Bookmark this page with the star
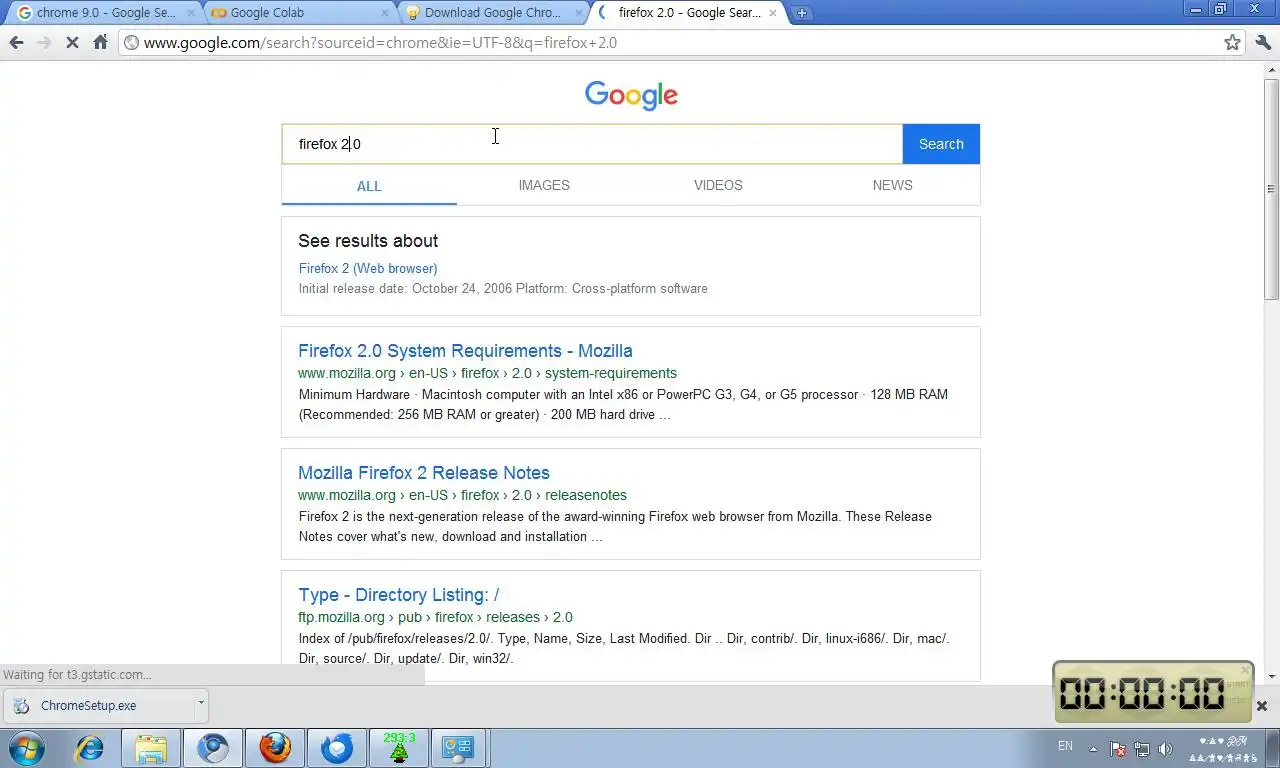The image size is (1280, 768). [x=1233, y=43]
